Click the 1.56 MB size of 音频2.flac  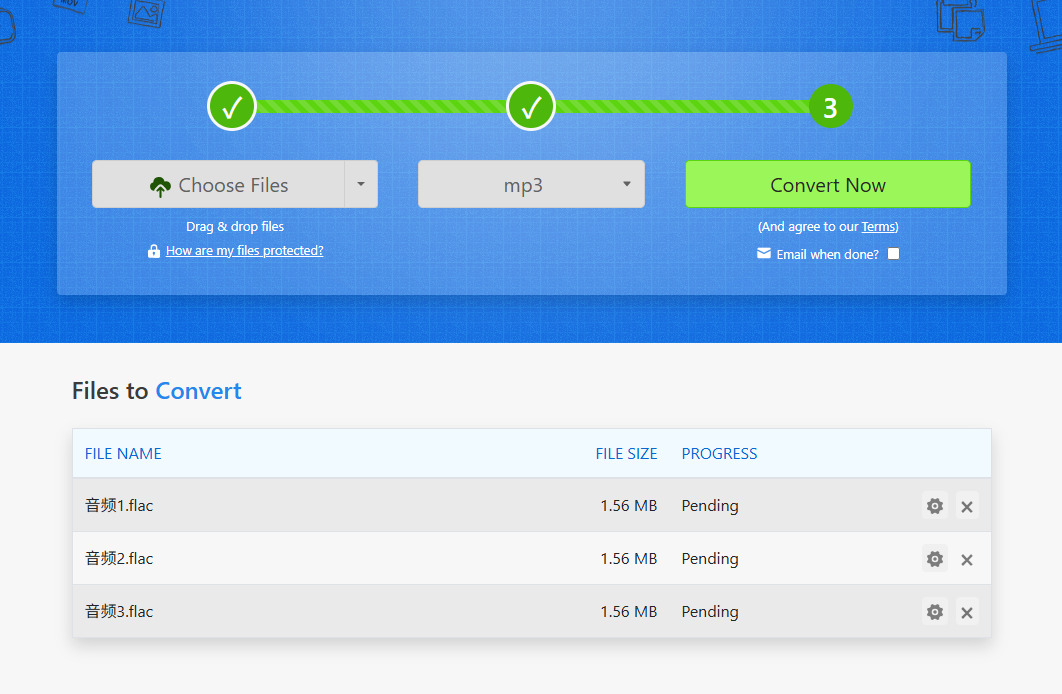[x=629, y=559]
